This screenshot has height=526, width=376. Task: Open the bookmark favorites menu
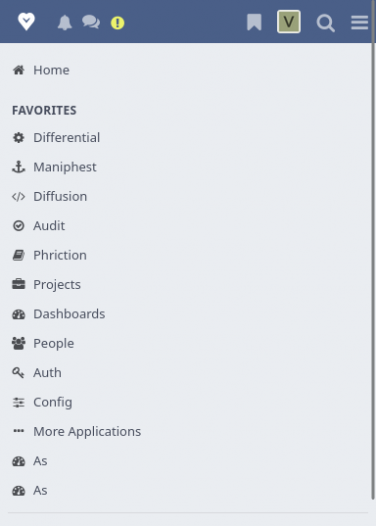[254, 22]
